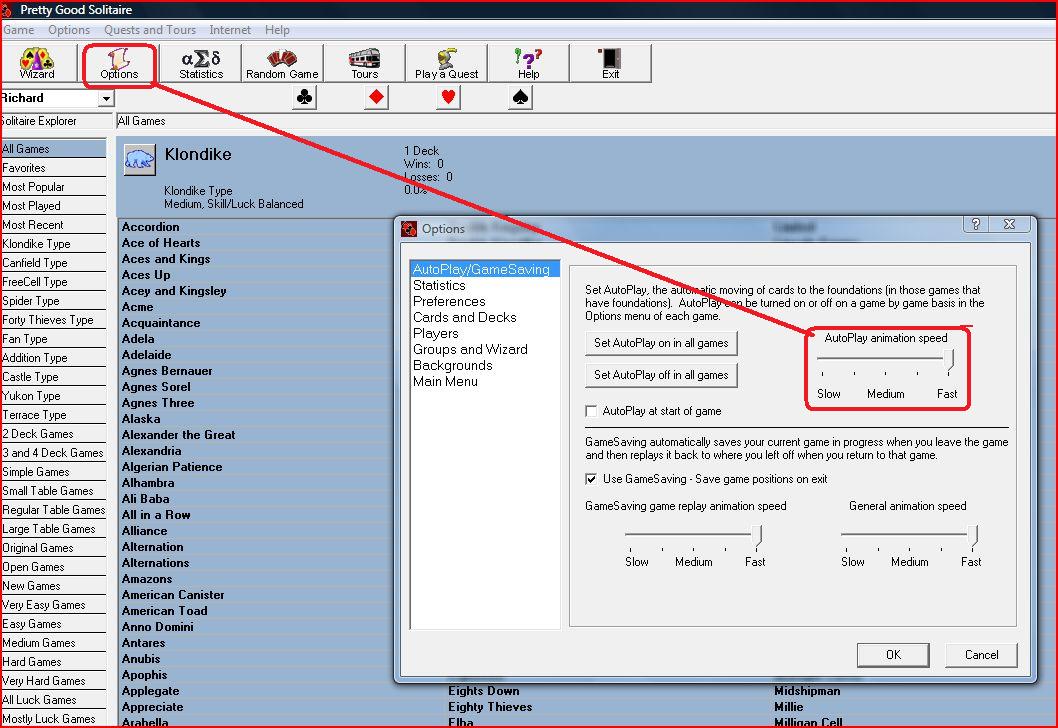Image resolution: width=1058 pixels, height=728 pixels.
Task: Click the diamonds suit button
Action: (377, 98)
